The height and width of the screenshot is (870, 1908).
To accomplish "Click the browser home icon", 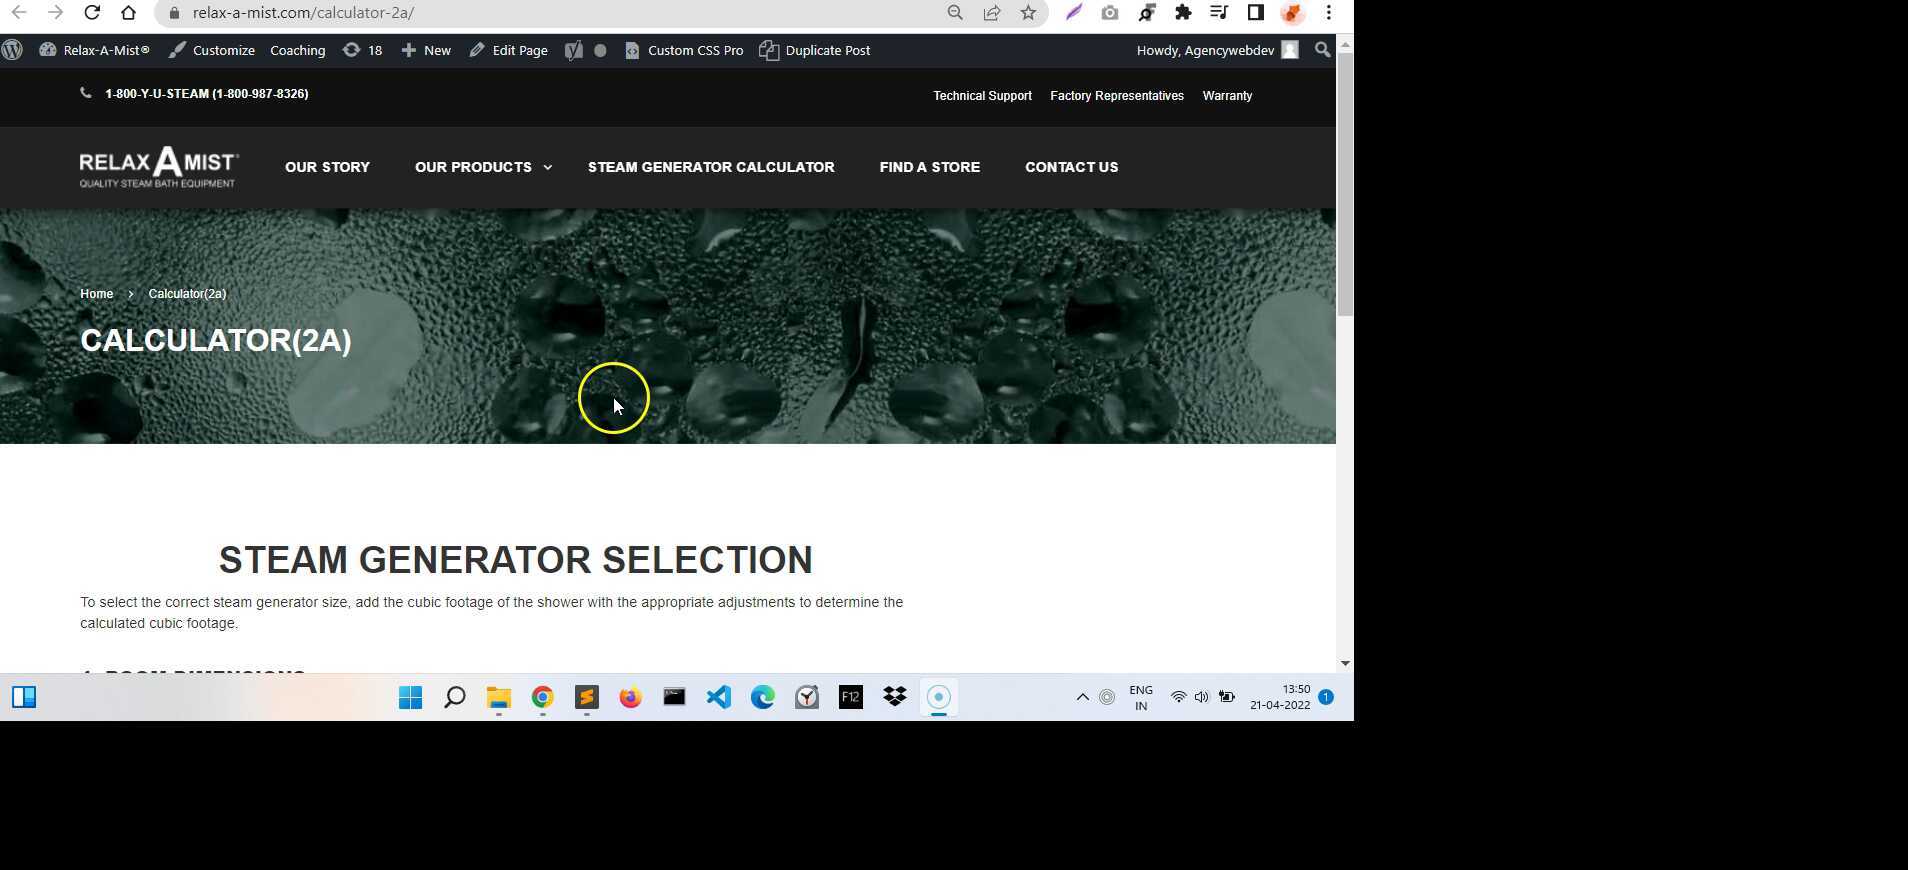I will click(x=128, y=13).
